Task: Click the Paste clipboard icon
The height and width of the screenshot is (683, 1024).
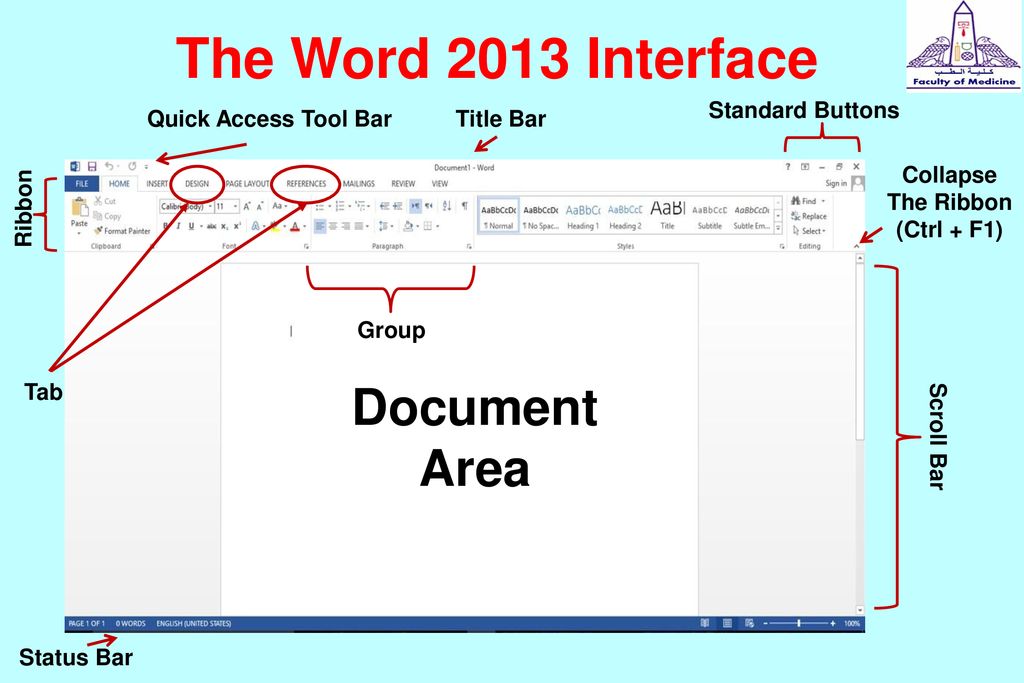Action: point(80,208)
